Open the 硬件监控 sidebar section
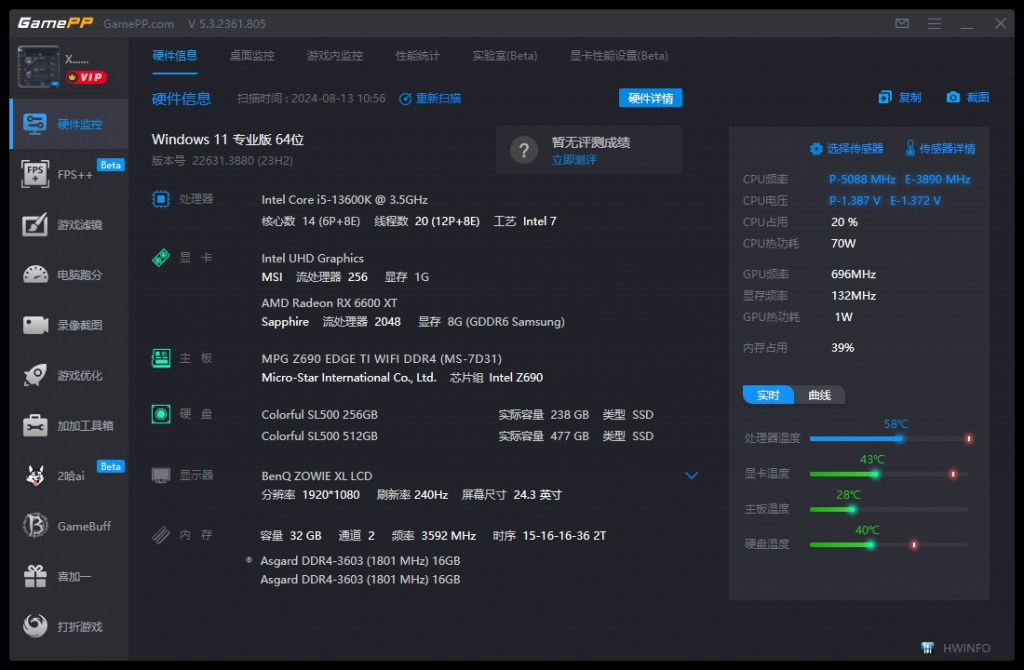 click(69, 124)
